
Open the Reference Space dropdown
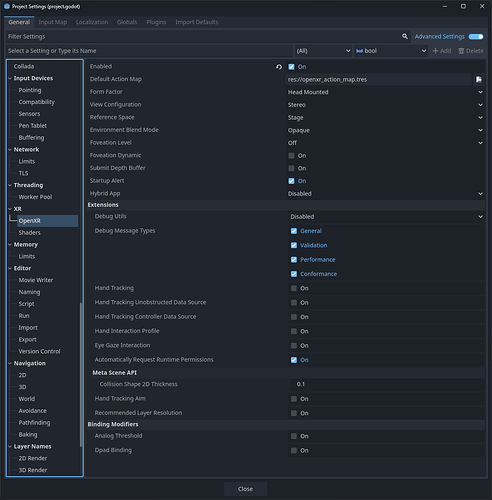(385, 118)
